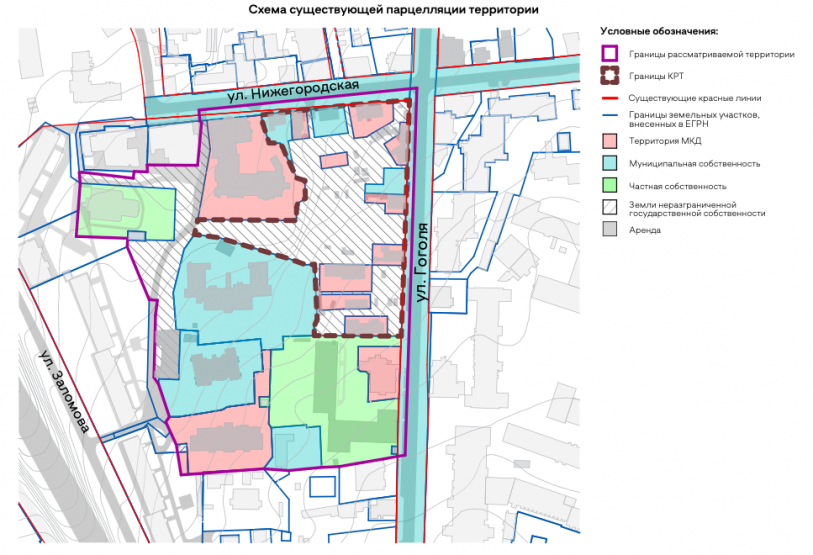The image size is (813, 555).
Task: Click the red existing red lines legend symbol
Action: [x=610, y=98]
